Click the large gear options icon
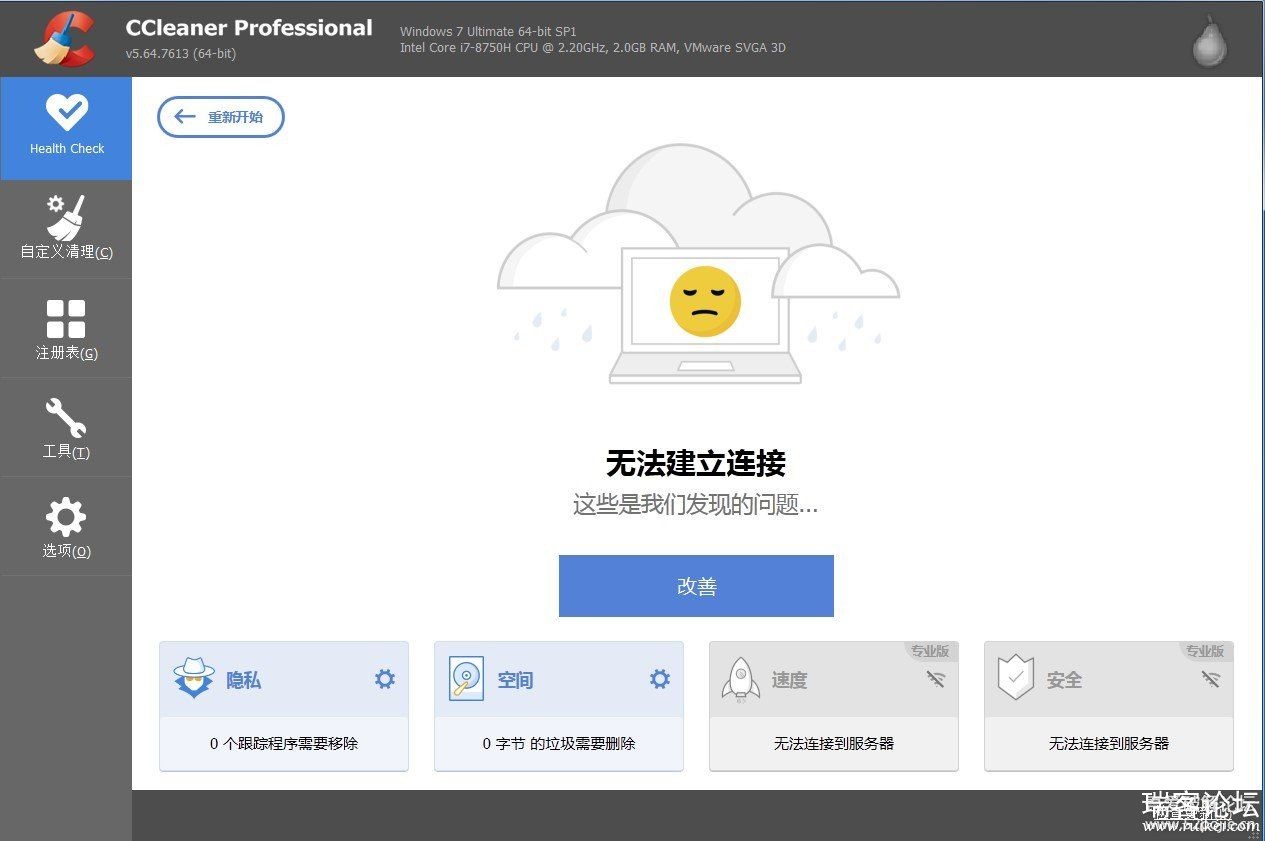 pyautogui.click(x=66, y=517)
